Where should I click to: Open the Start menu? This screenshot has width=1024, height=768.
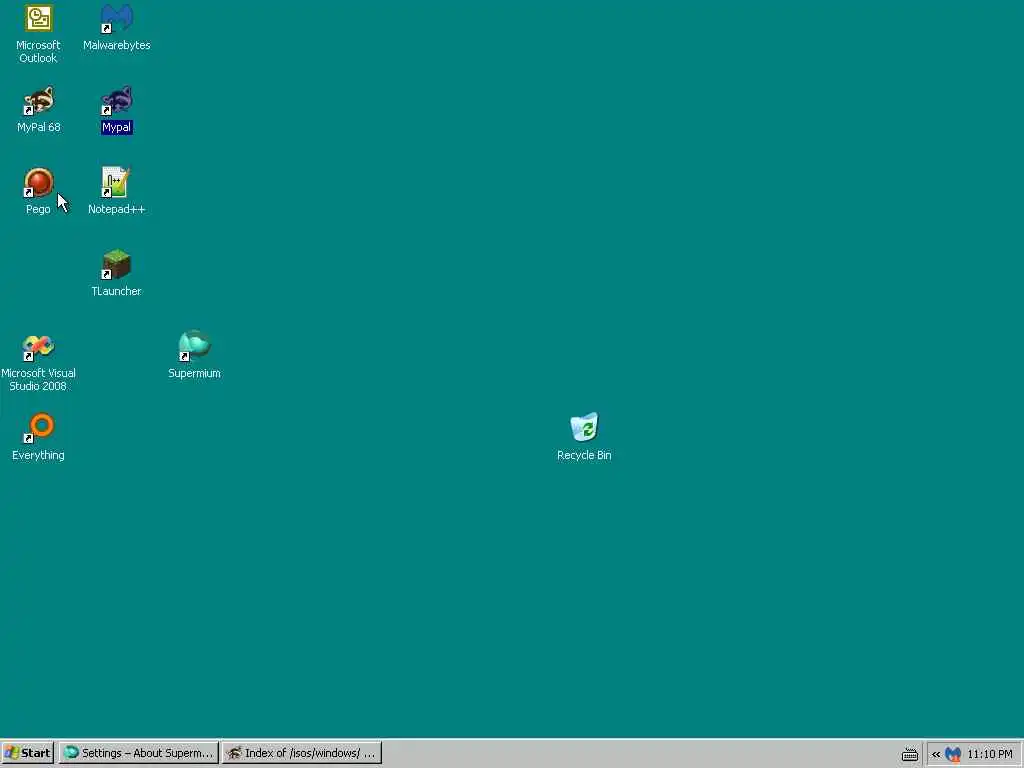pyautogui.click(x=28, y=753)
